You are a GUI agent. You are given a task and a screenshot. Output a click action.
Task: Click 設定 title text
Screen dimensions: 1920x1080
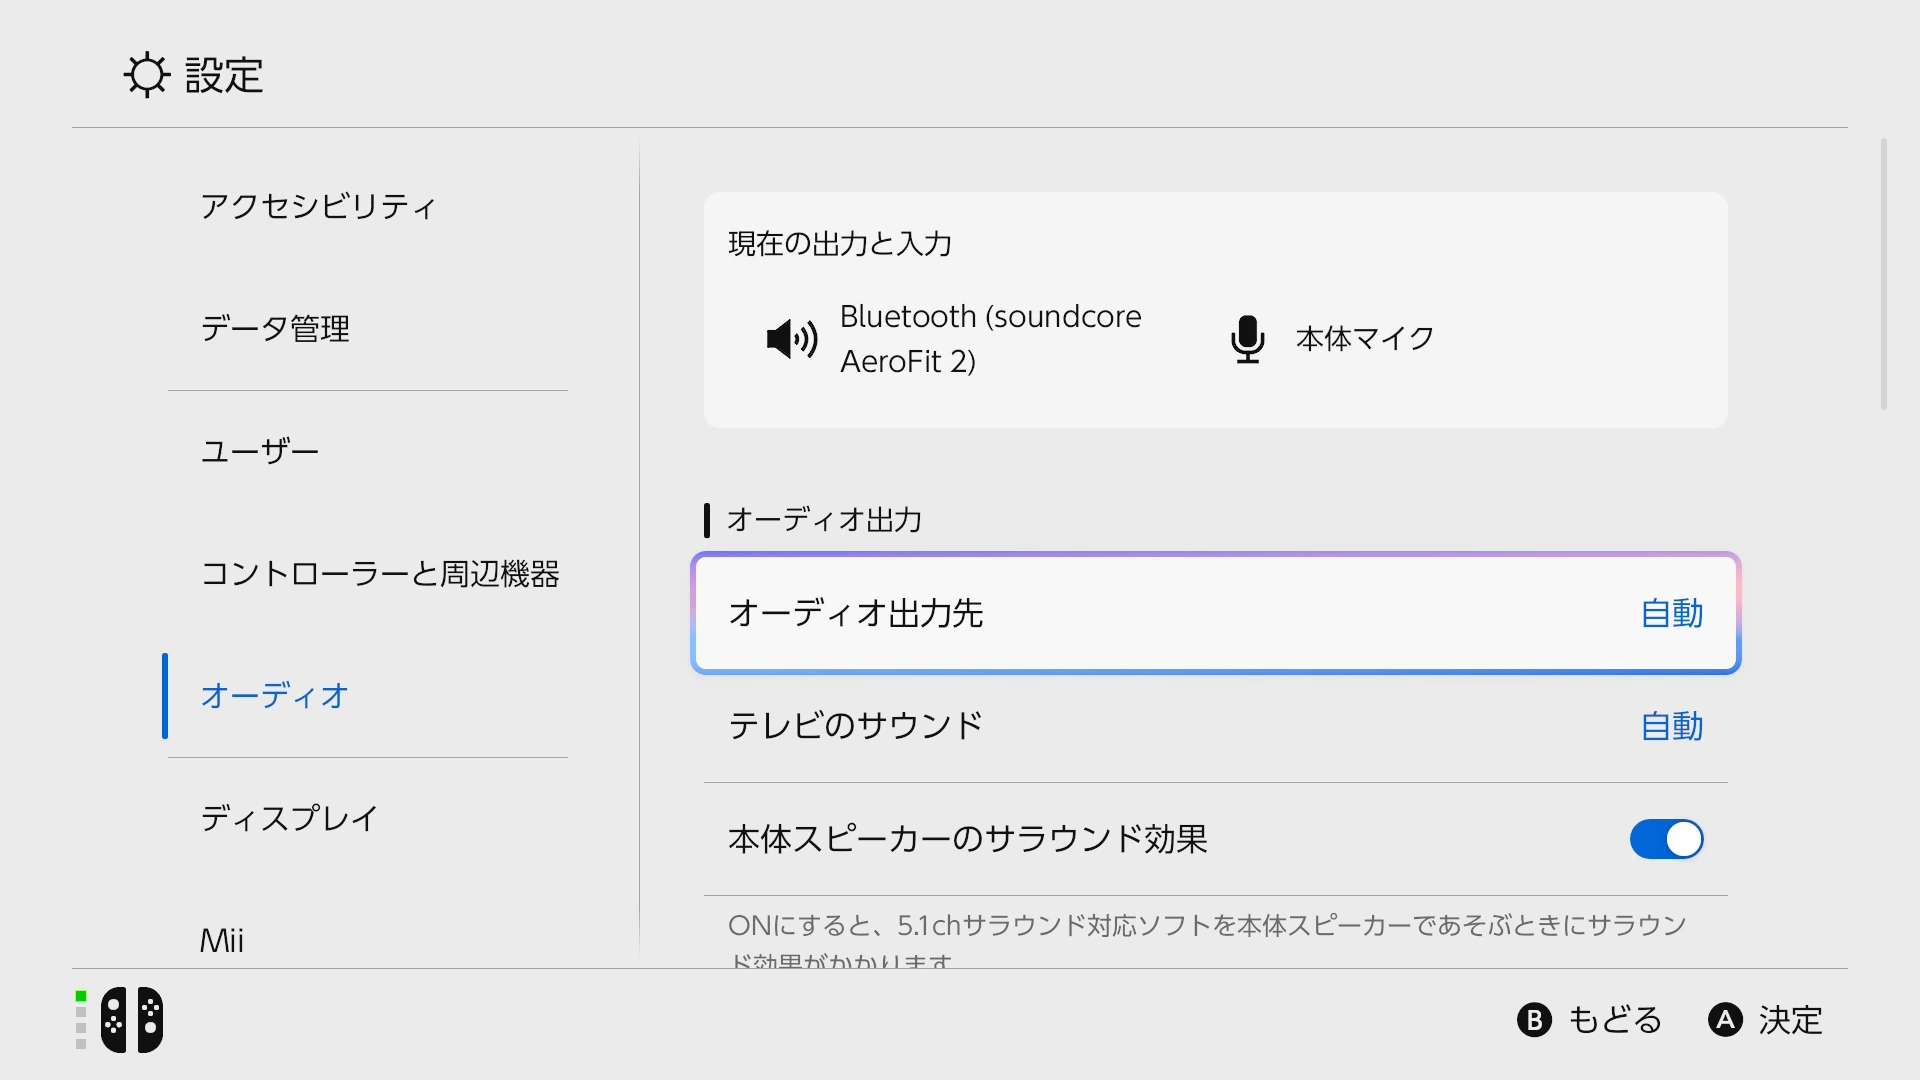tap(224, 75)
